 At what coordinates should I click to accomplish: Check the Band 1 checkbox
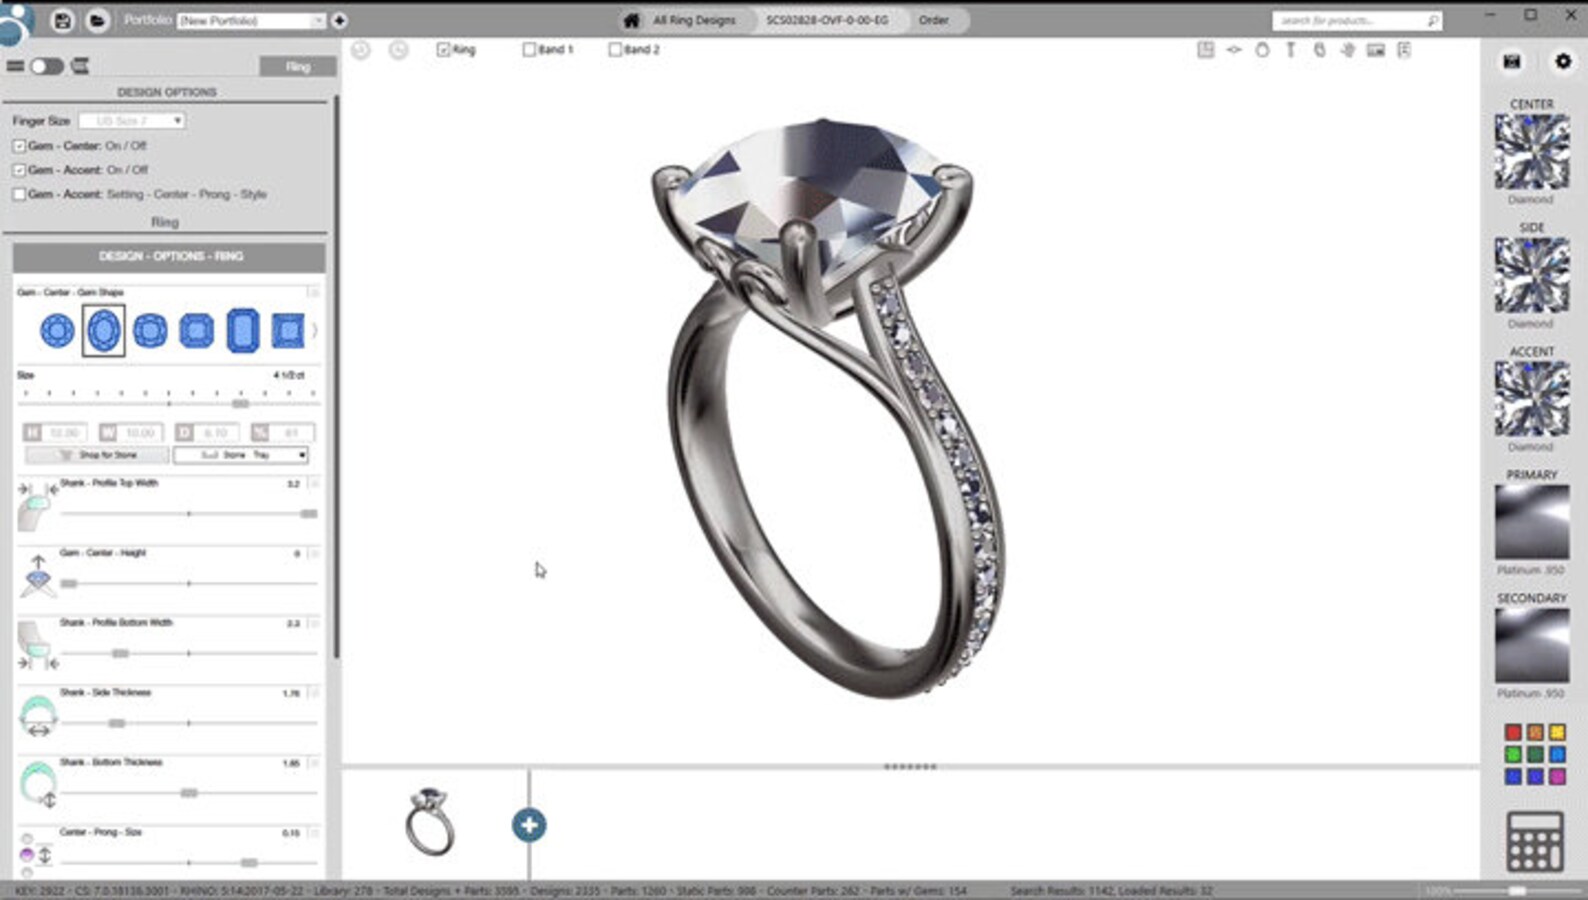click(529, 49)
